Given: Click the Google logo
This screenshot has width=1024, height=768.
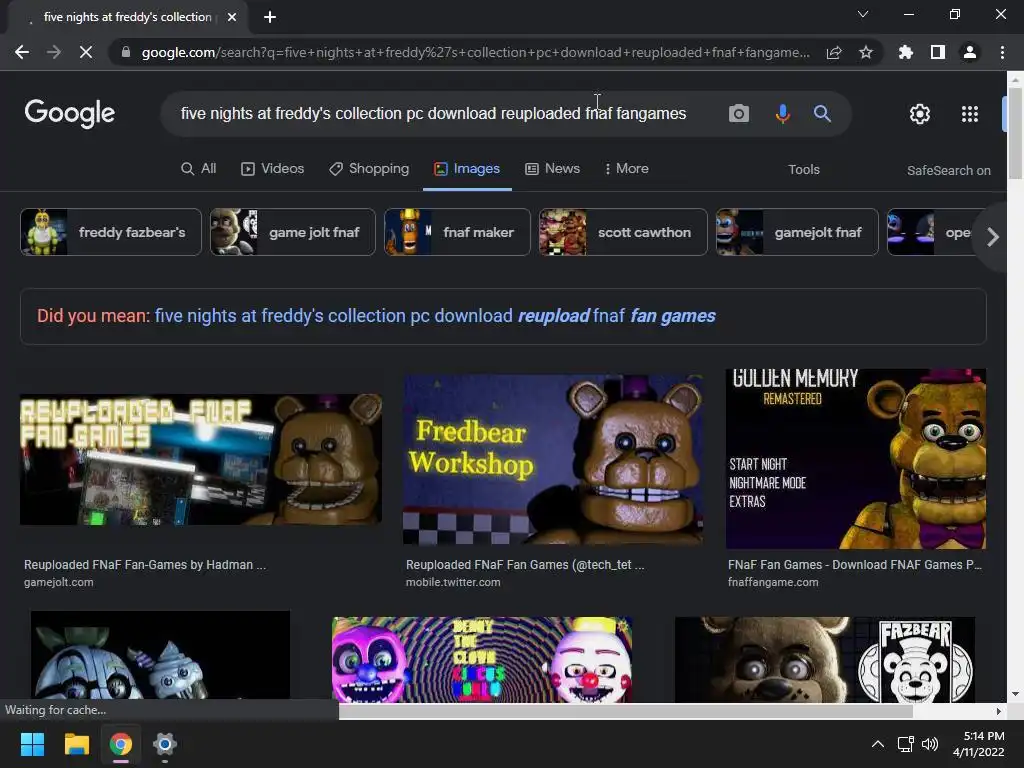Looking at the screenshot, I should coord(69,114).
